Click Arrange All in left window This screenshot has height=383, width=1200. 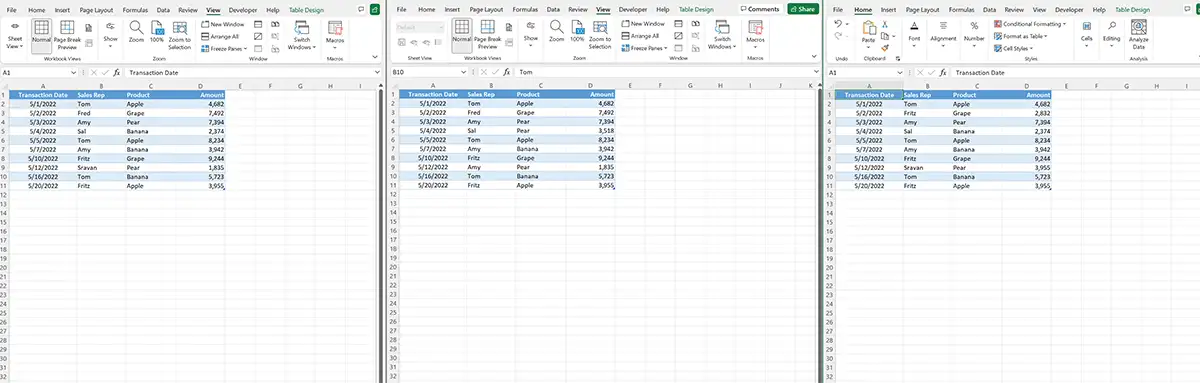point(220,36)
